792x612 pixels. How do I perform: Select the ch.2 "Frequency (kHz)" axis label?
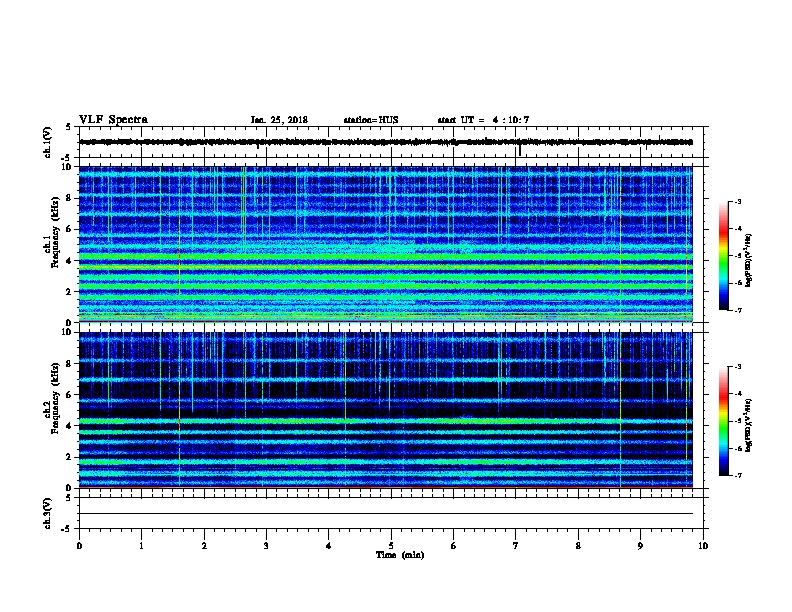(55, 398)
